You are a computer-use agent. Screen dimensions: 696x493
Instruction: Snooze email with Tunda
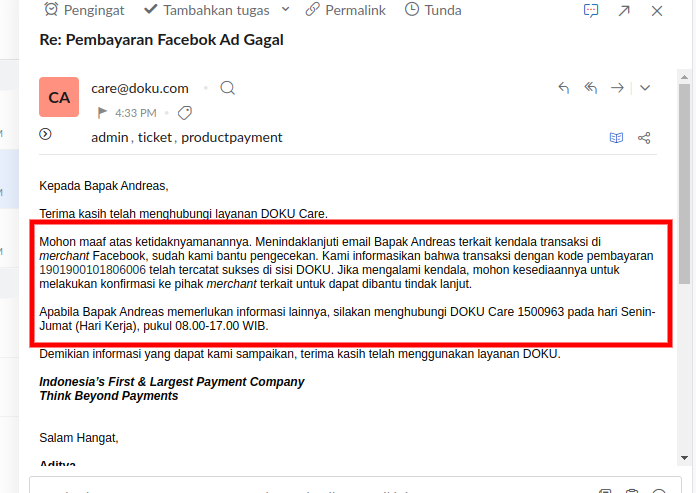pyautogui.click(x=433, y=10)
